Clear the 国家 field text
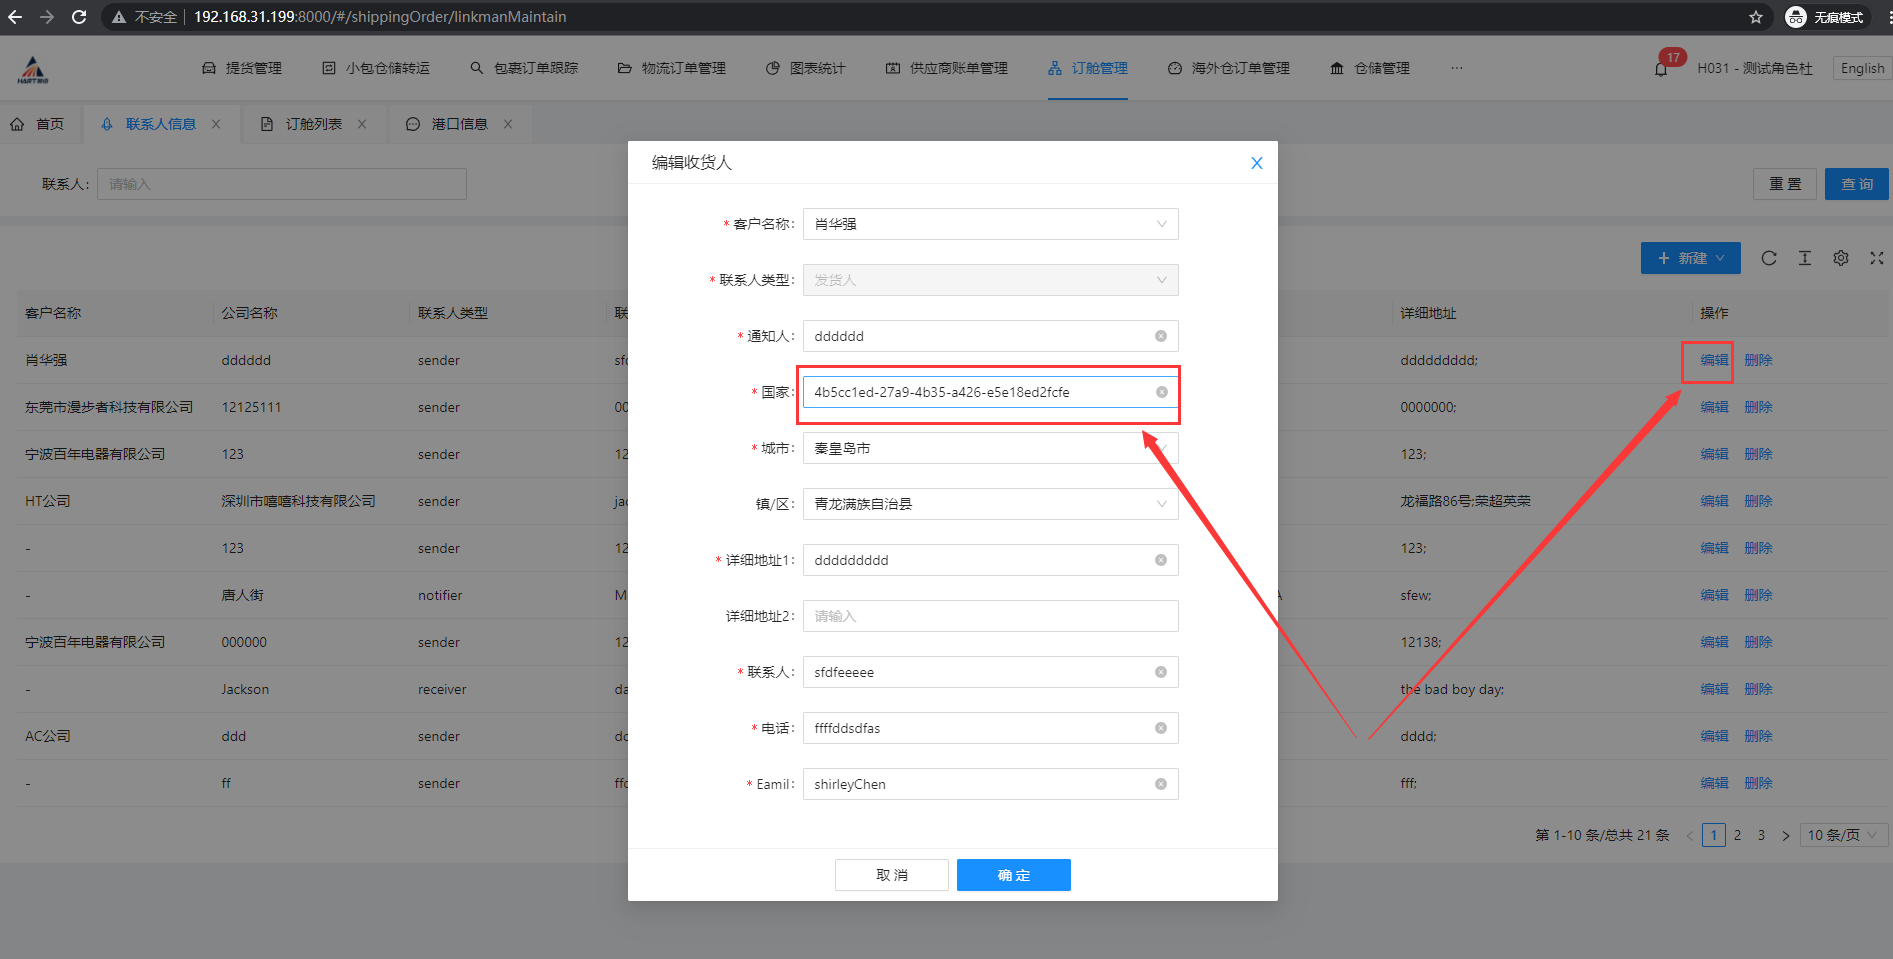 point(1162,392)
